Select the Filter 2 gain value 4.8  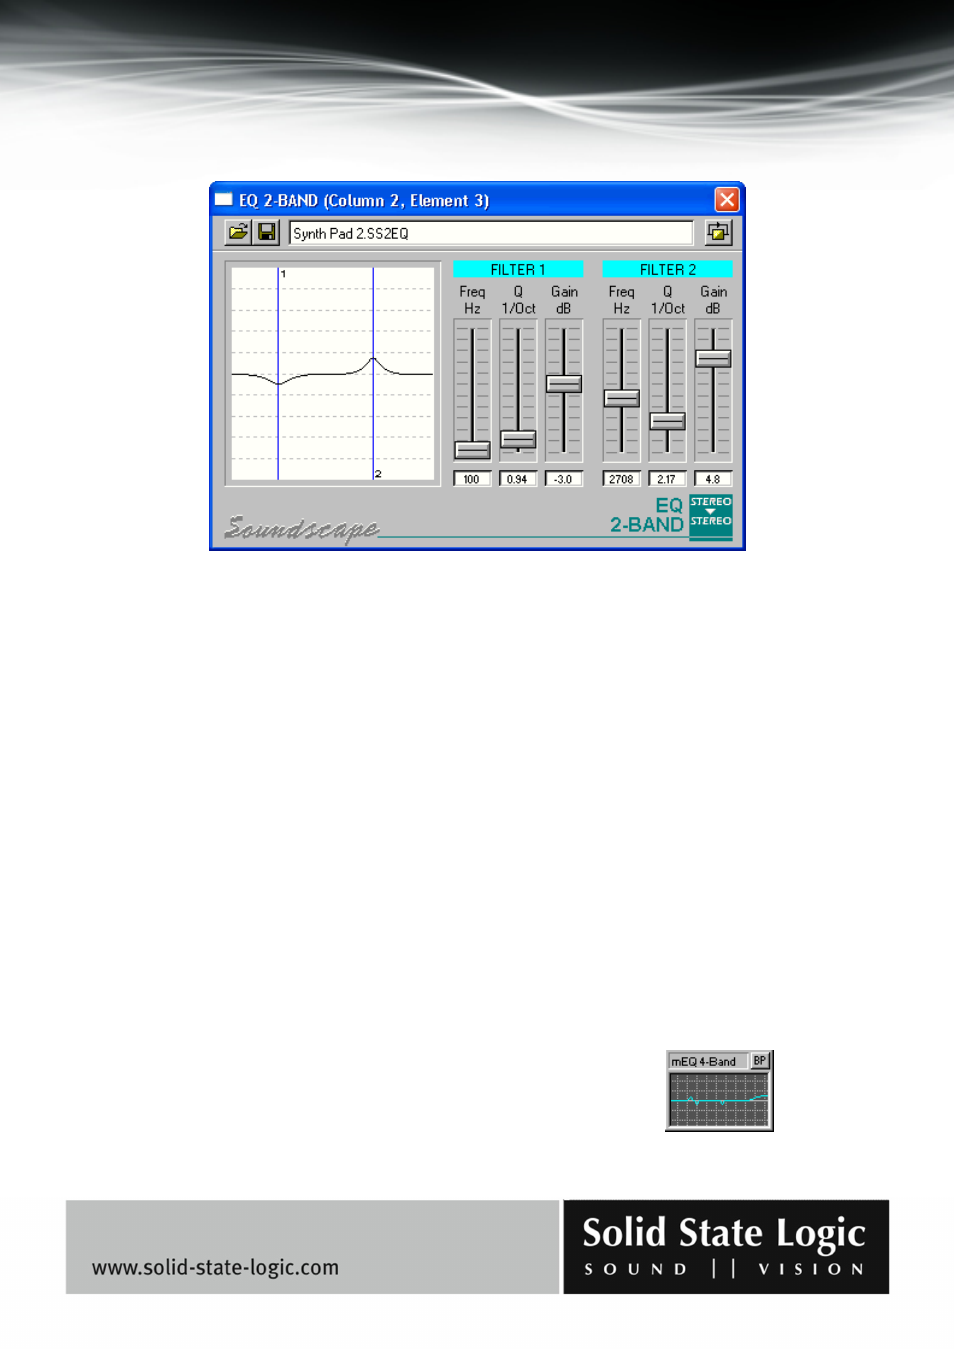click(x=713, y=479)
